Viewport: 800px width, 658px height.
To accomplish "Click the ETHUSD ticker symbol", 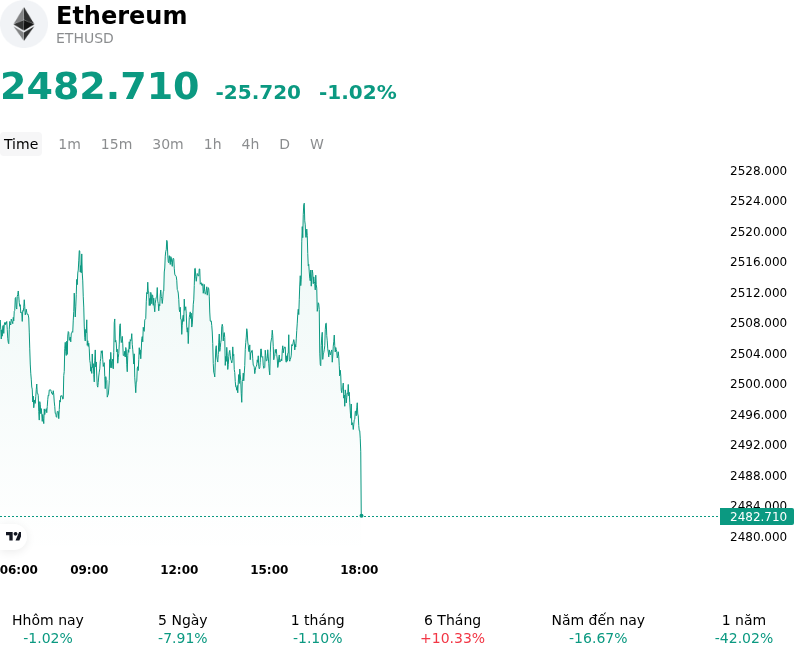I will [85, 38].
